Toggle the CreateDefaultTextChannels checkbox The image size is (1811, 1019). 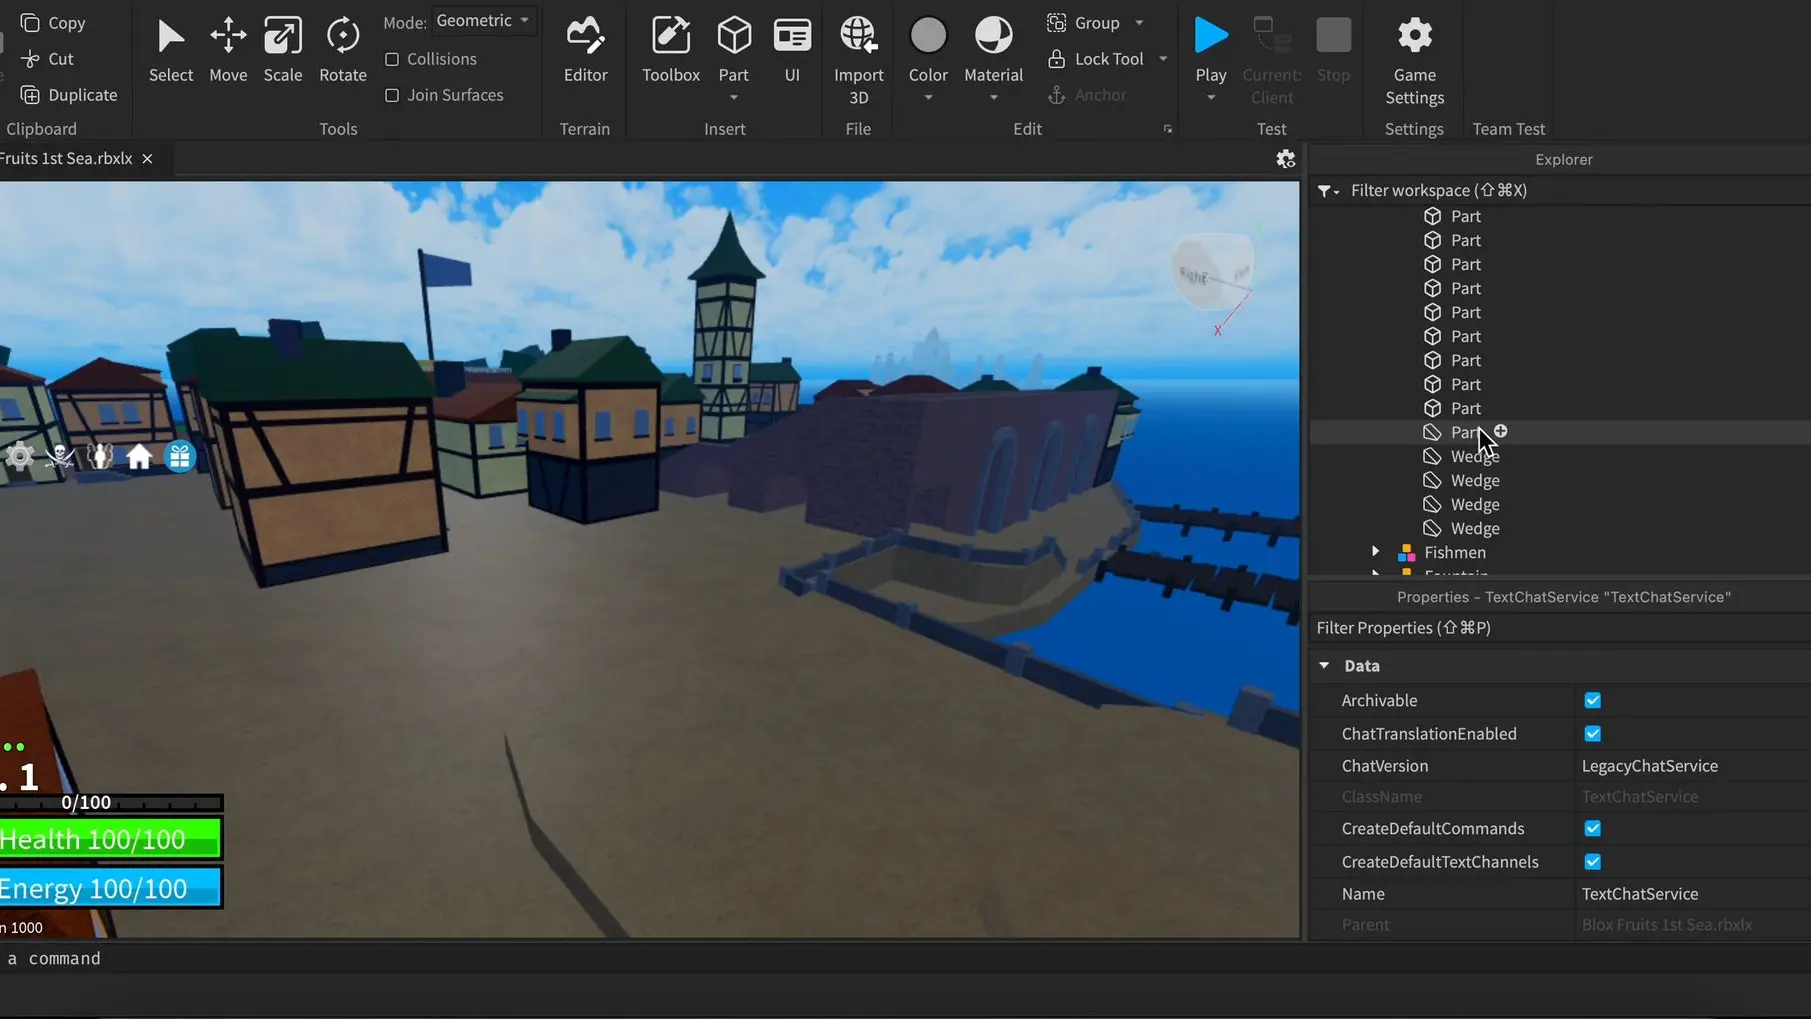(1593, 861)
